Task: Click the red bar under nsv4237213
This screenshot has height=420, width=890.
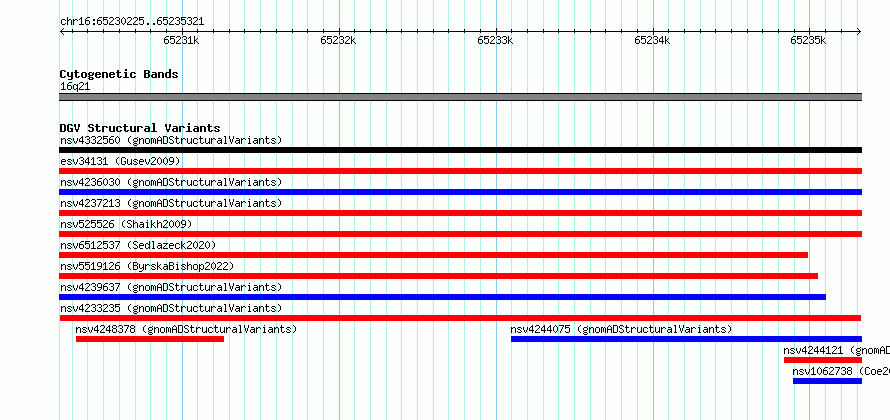Action: (460, 213)
